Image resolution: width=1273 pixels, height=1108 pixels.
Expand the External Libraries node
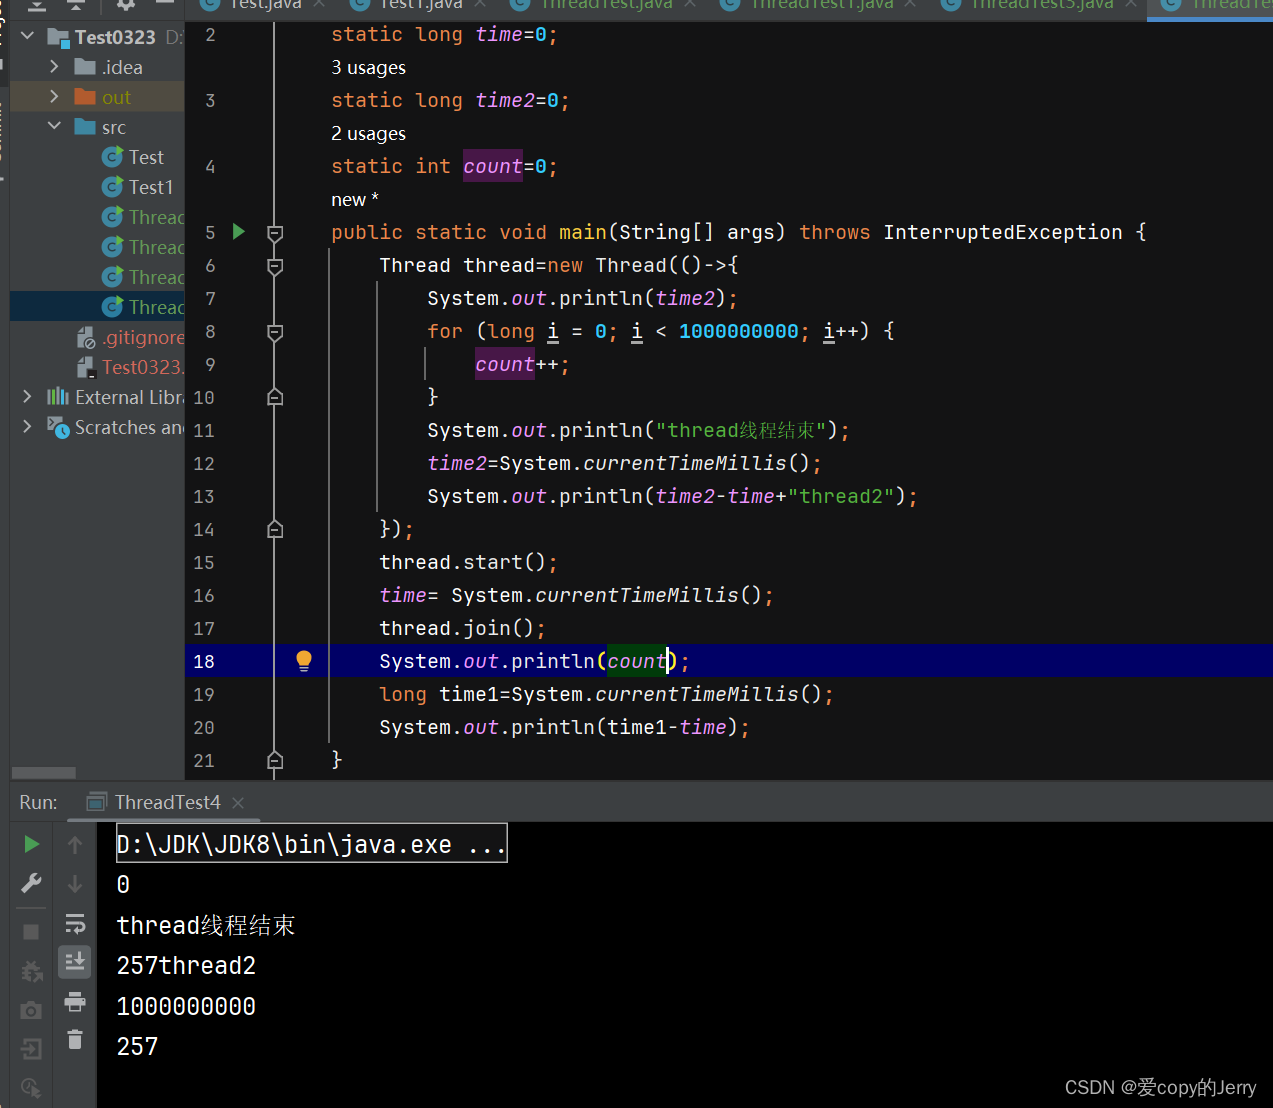(27, 397)
